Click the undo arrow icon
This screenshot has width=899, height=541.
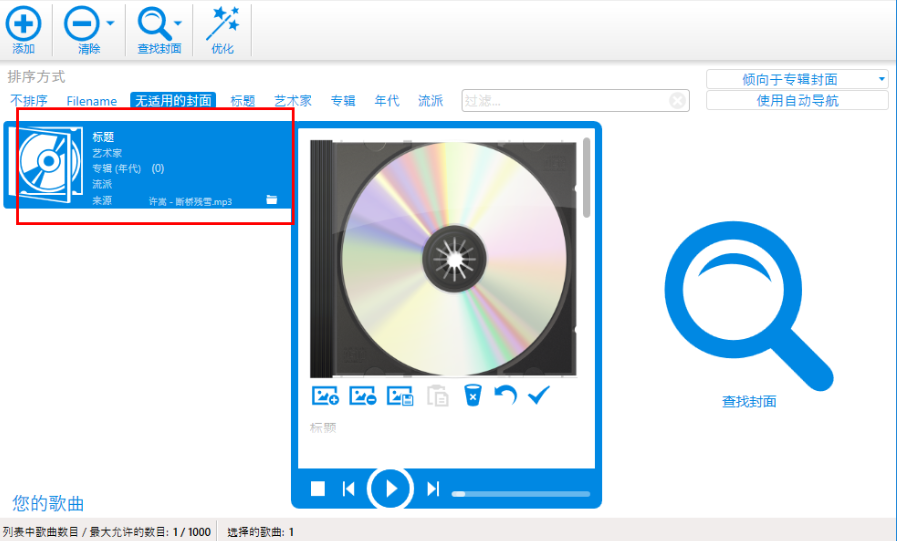pyautogui.click(x=505, y=395)
